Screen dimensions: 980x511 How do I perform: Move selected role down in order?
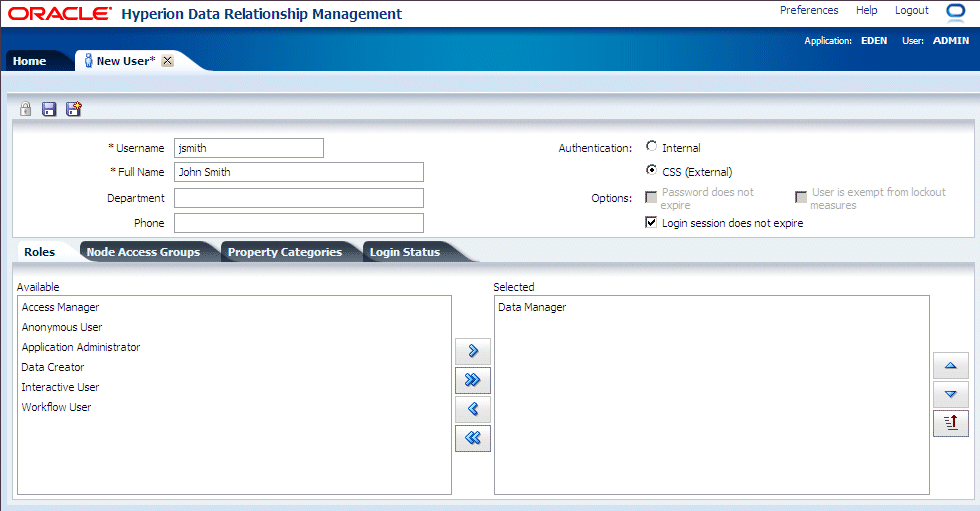[x=951, y=394]
